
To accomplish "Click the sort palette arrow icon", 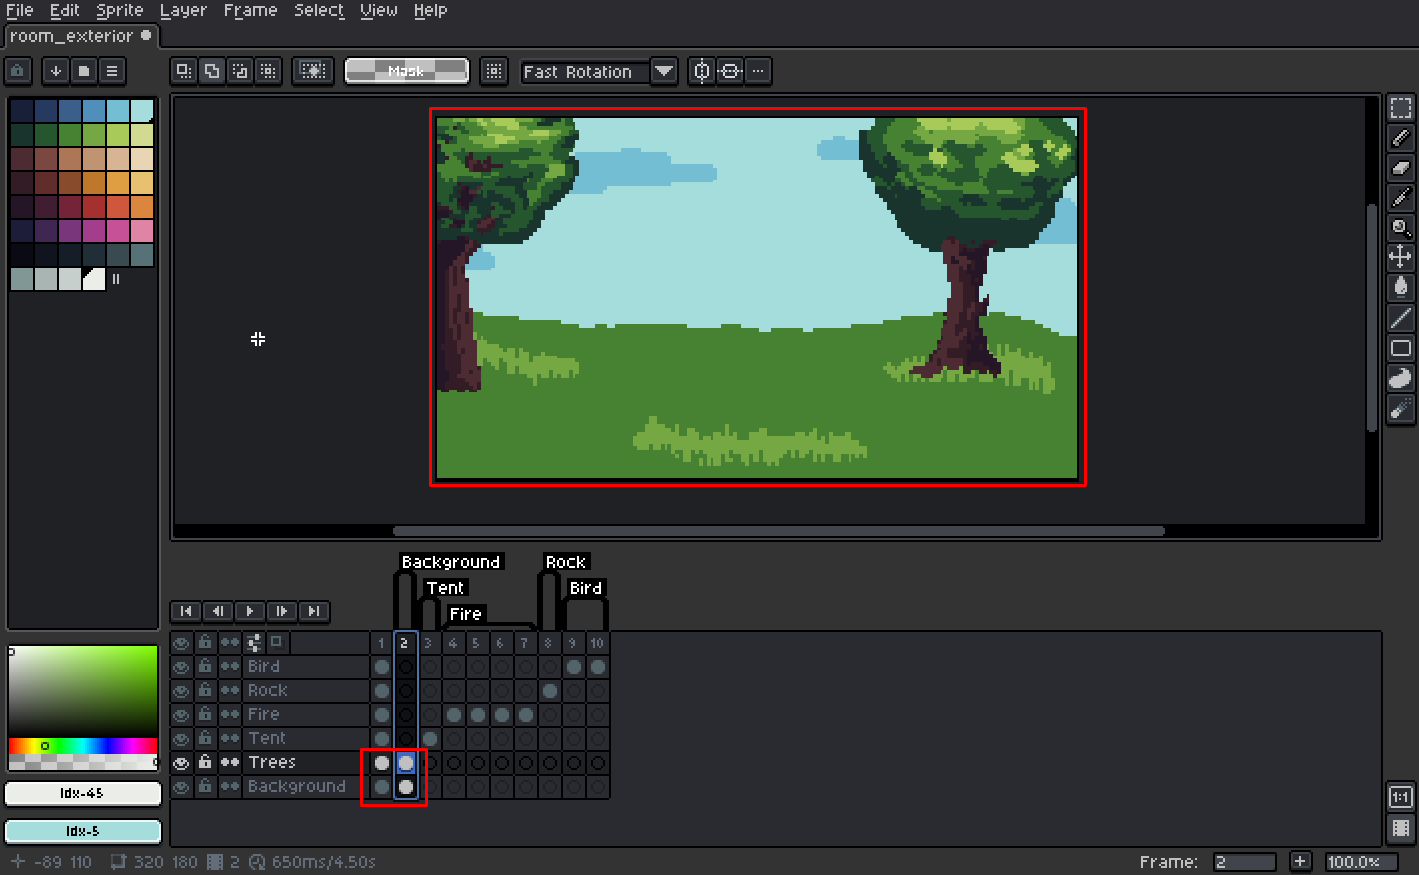I will tap(56, 71).
